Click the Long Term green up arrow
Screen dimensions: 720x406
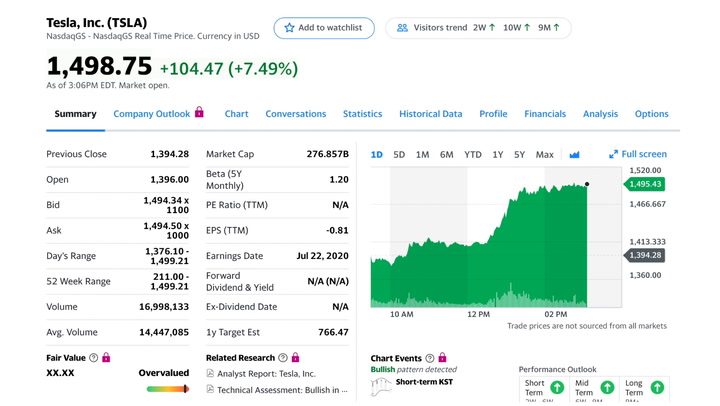[657, 388]
